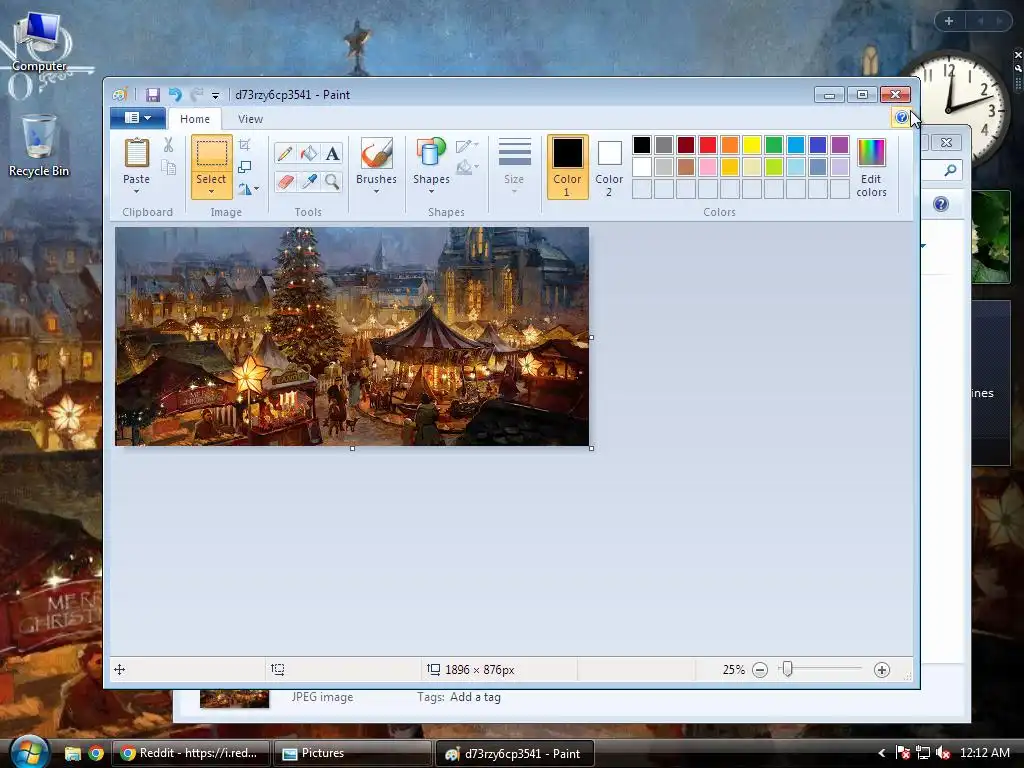
Task: Open the blue Paint file menu button
Action: click(137, 118)
